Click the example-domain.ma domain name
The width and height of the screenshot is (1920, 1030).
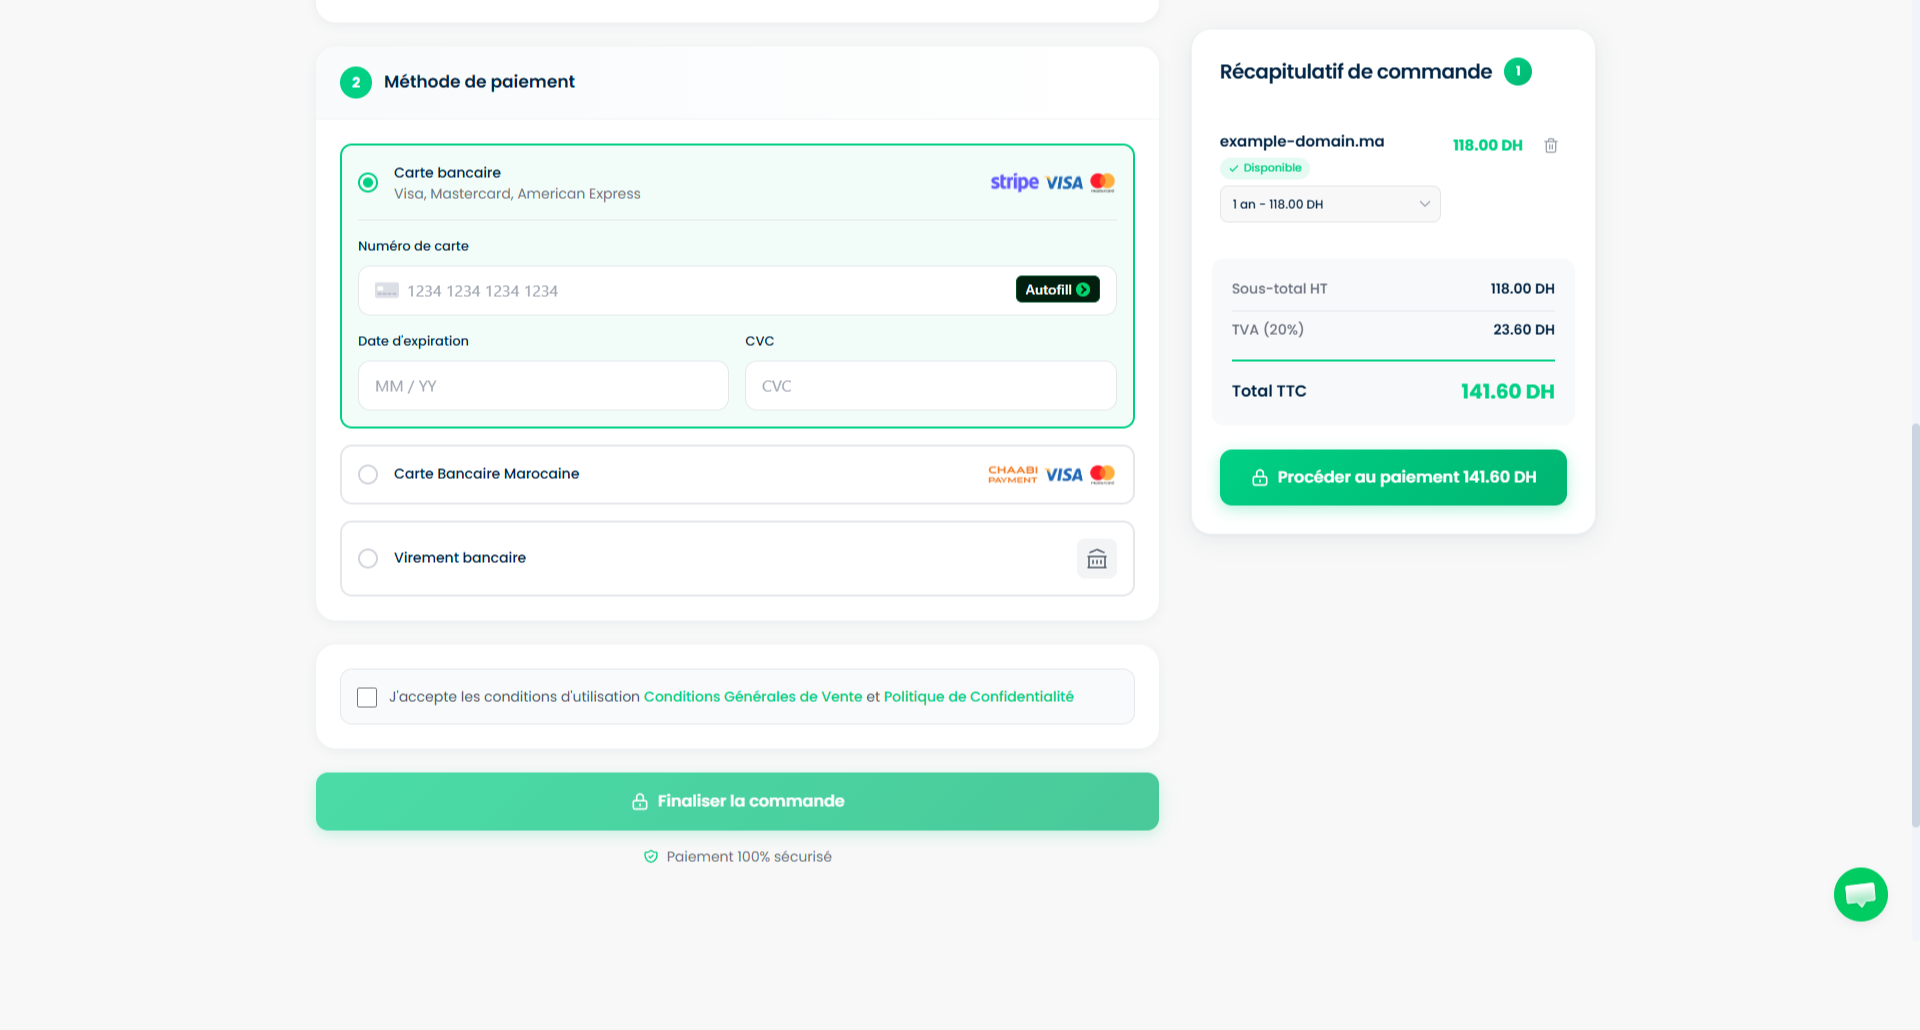1302,141
